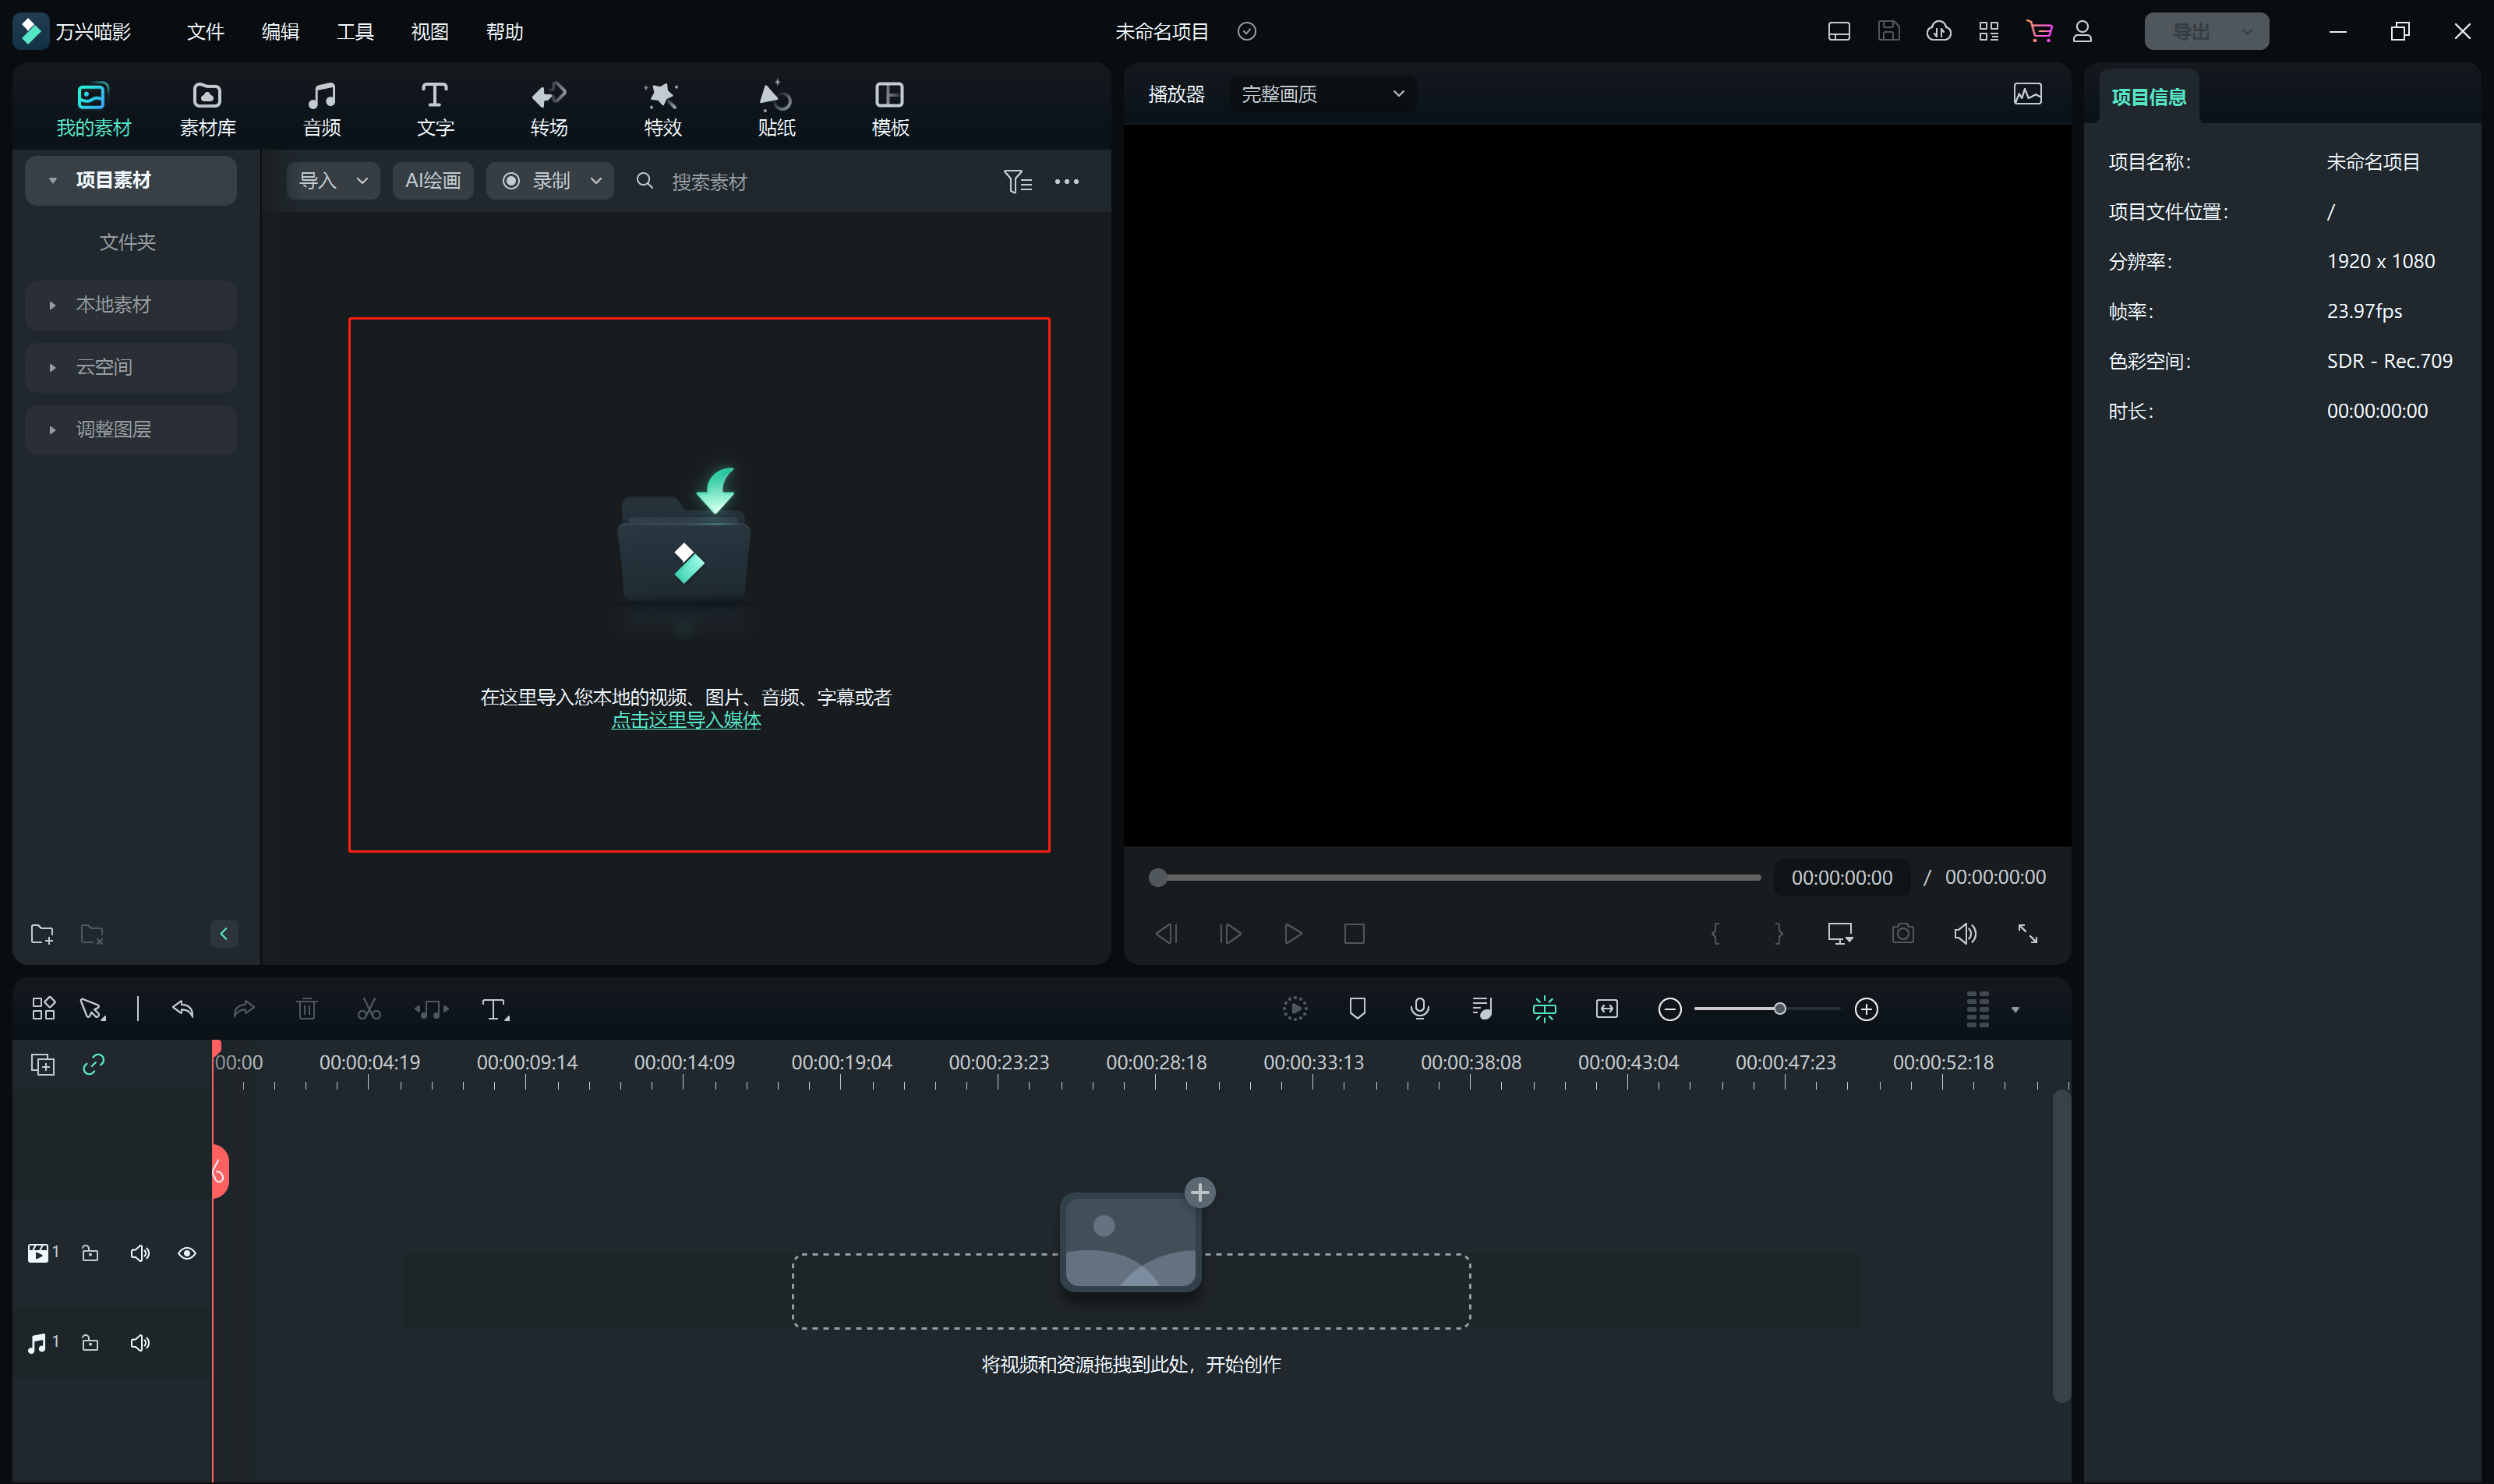This screenshot has height=1484, width=2494.
Task: Switch to the 模板 templates tab
Action: (x=889, y=108)
